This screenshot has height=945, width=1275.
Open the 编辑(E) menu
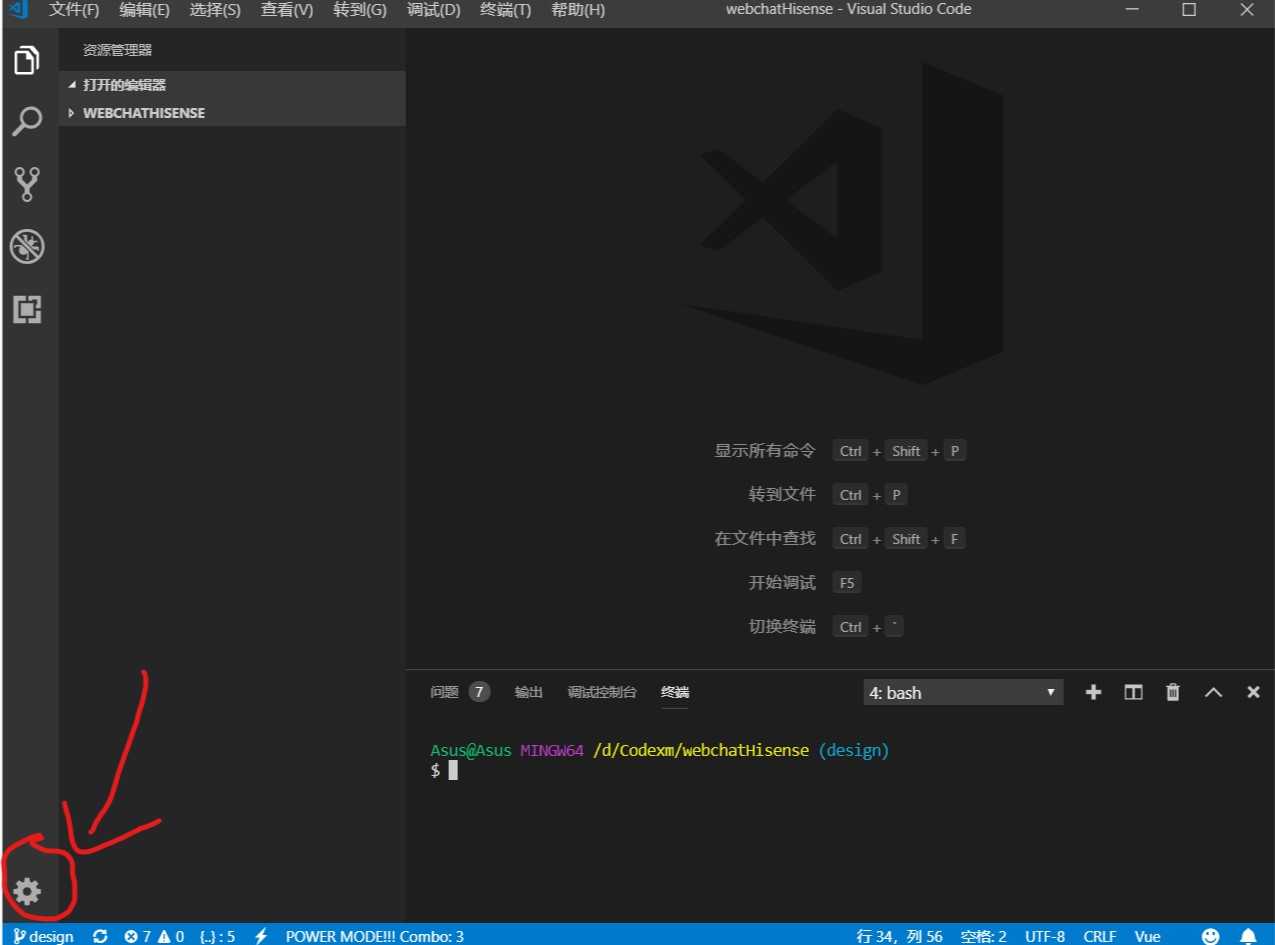pos(144,10)
